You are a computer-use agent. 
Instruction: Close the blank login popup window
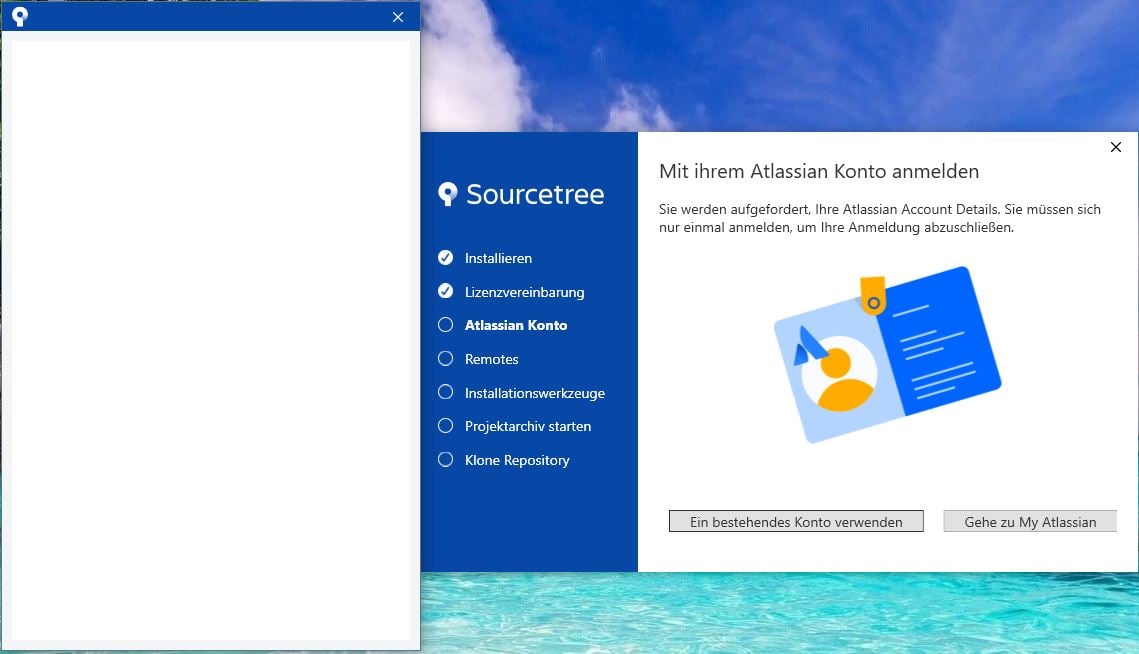(397, 17)
